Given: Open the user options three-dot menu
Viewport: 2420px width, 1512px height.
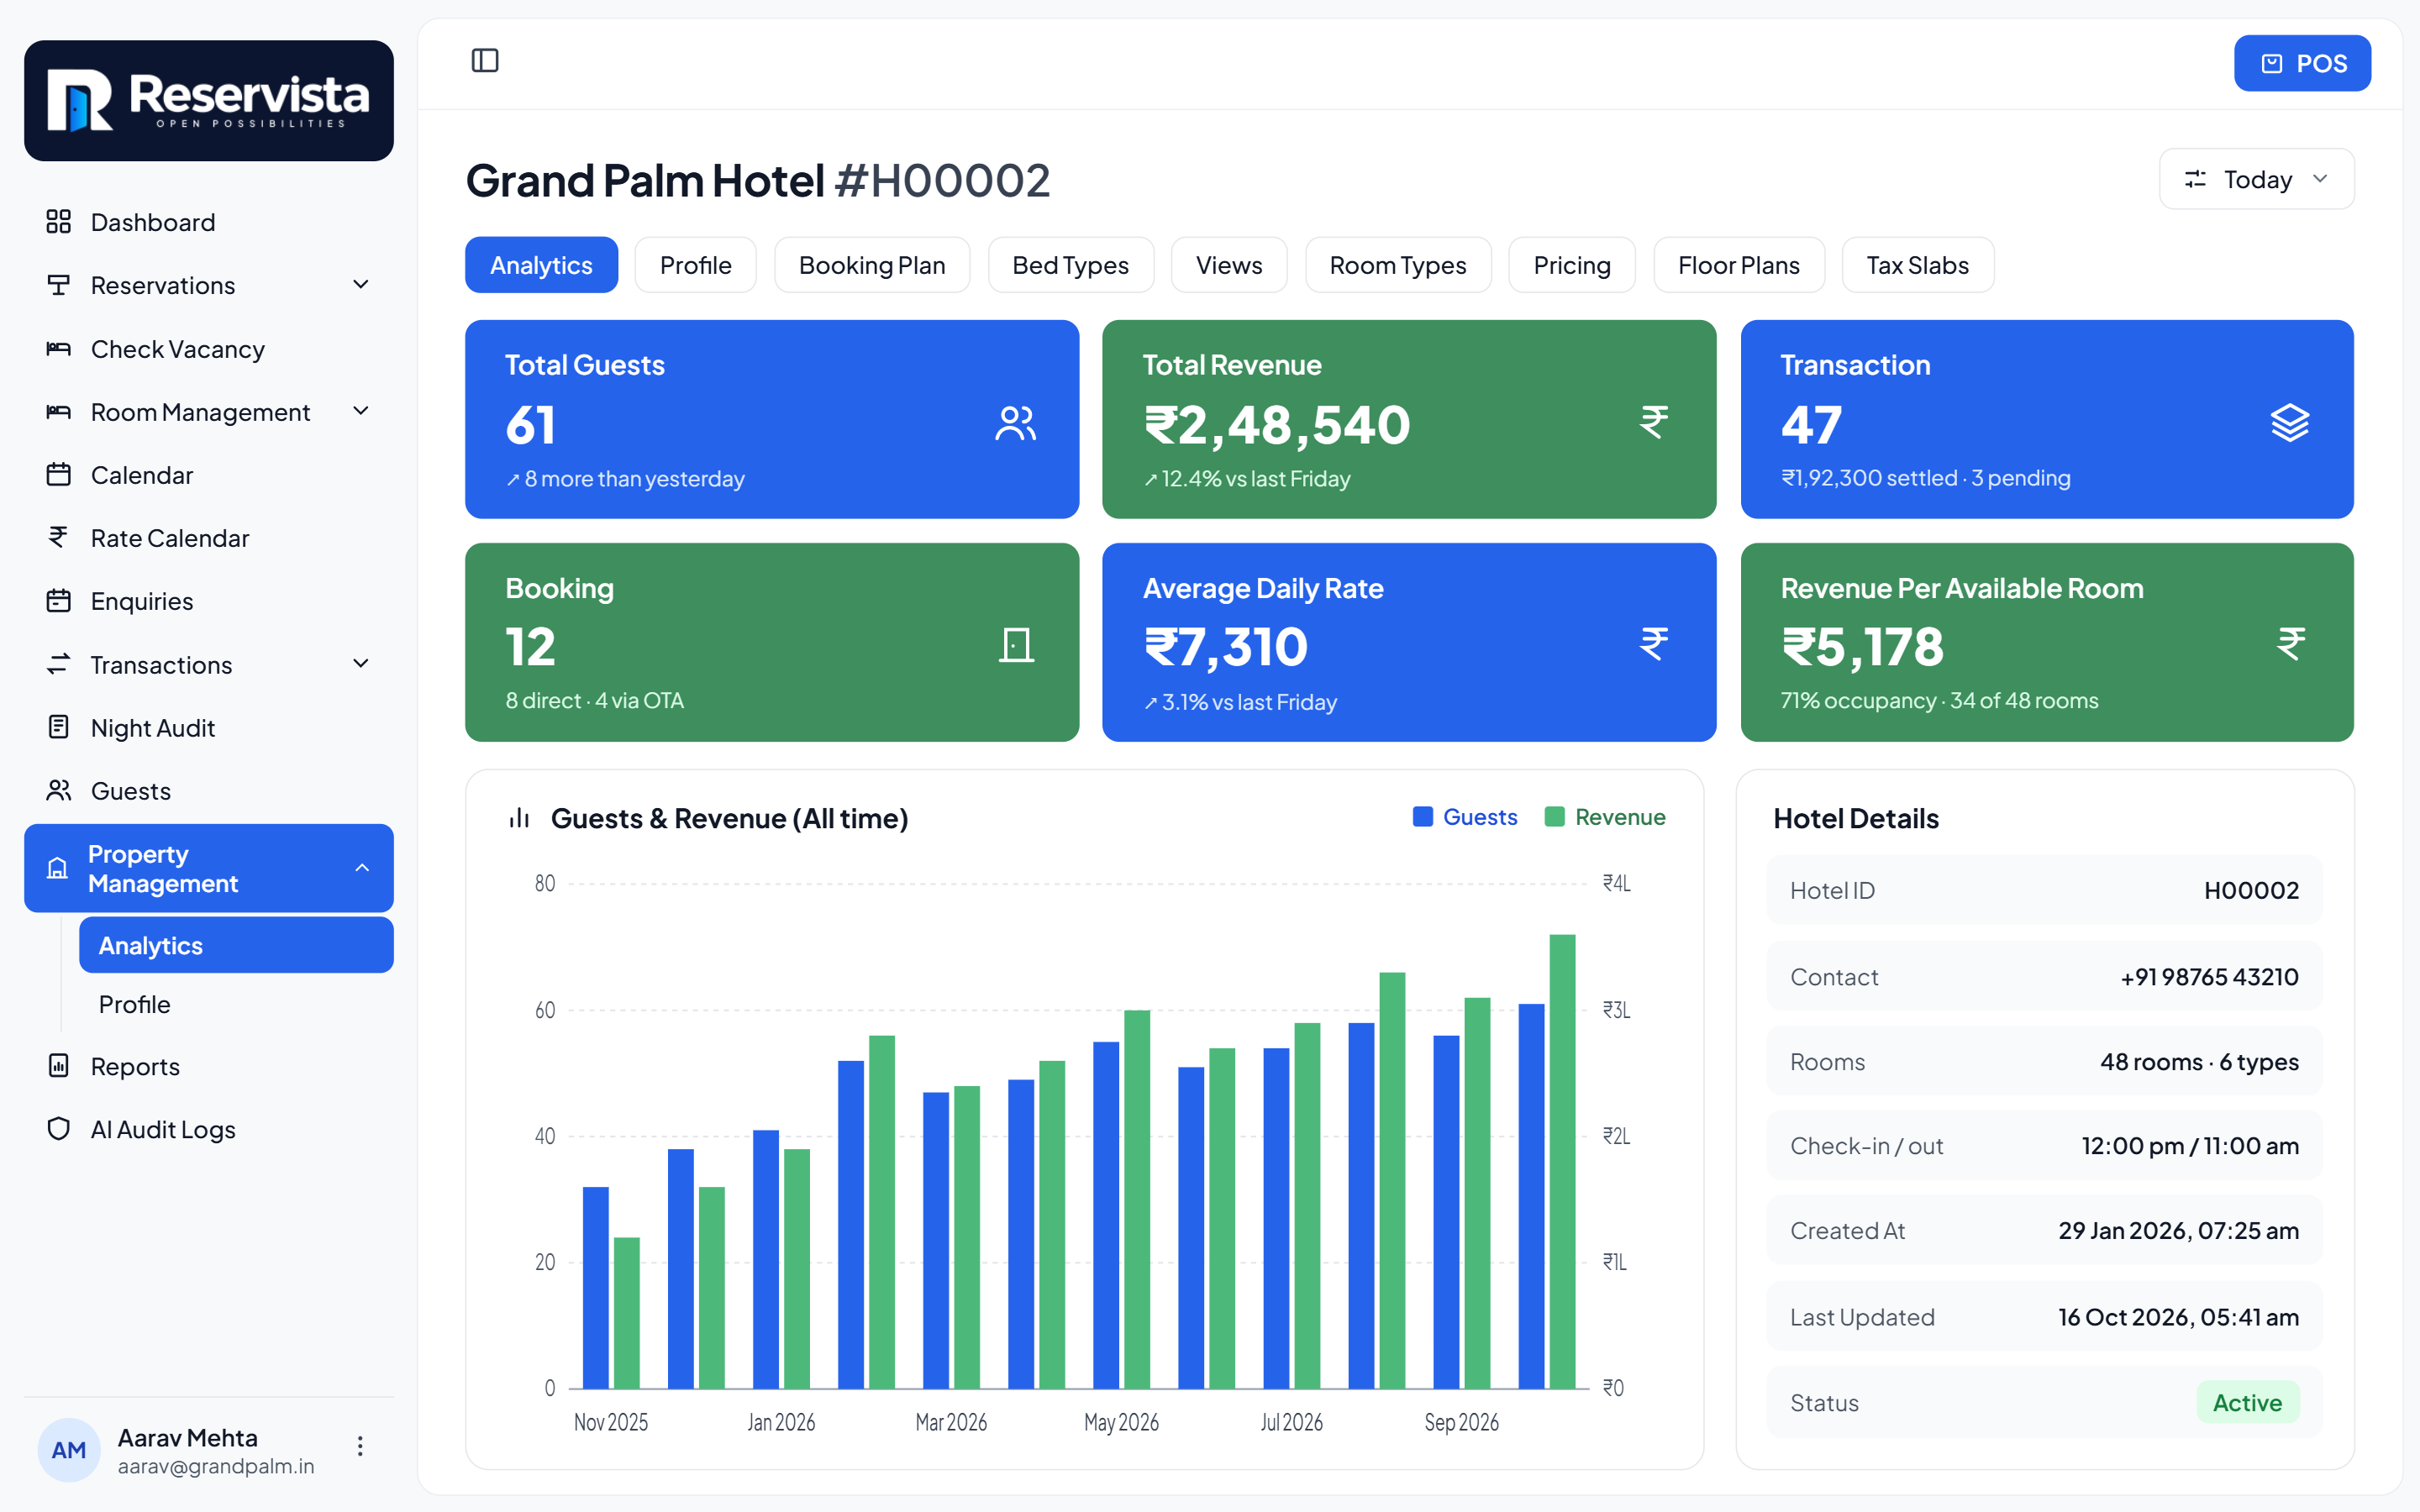Looking at the screenshot, I should (360, 1446).
